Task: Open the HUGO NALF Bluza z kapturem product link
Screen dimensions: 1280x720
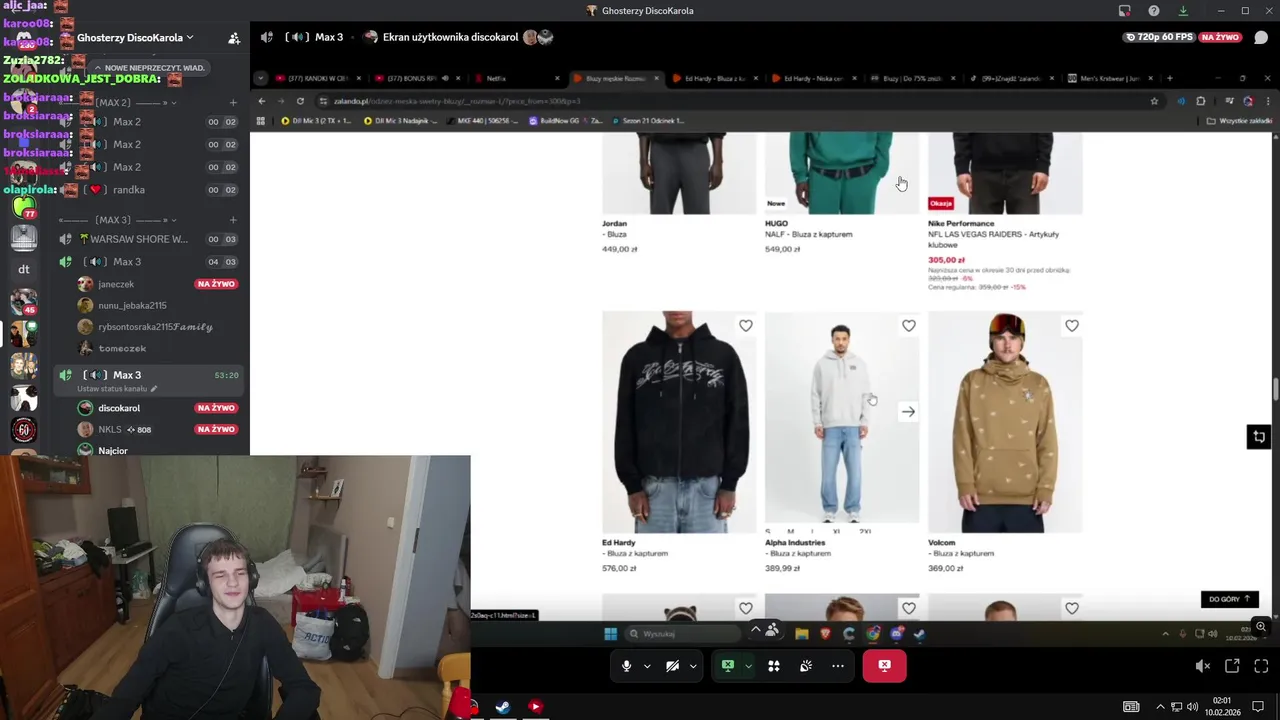Action: tap(808, 234)
